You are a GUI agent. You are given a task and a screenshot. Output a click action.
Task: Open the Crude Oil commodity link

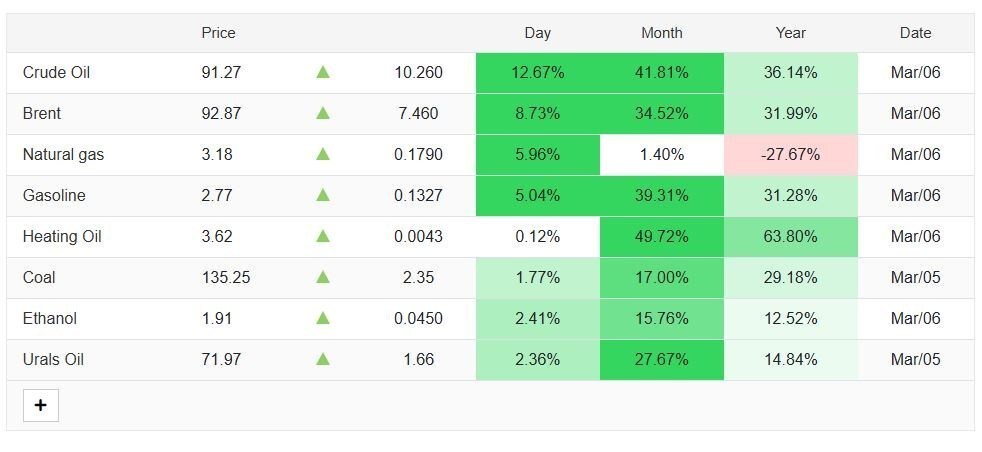click(x=56, y=72)
